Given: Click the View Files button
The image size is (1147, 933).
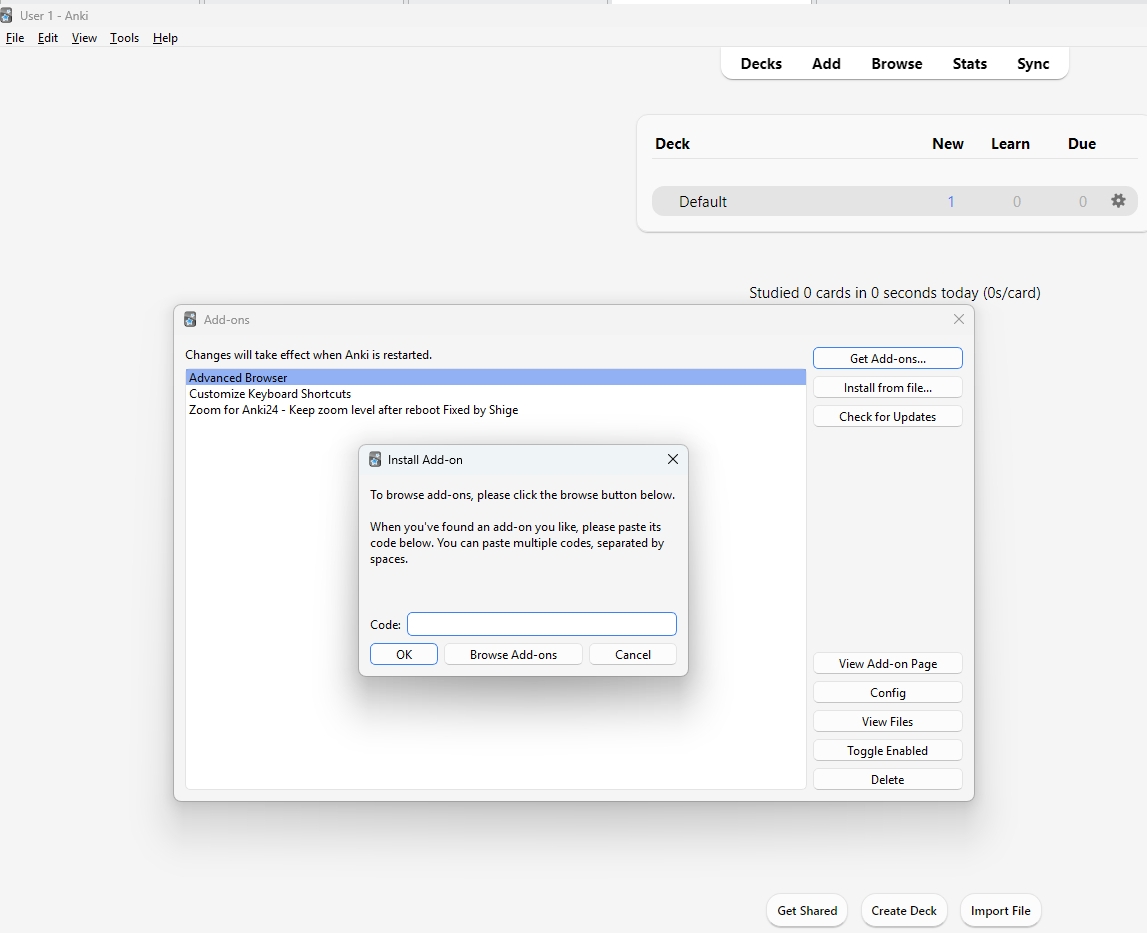Looking at the screenshot, I should [x=887, y=722].
